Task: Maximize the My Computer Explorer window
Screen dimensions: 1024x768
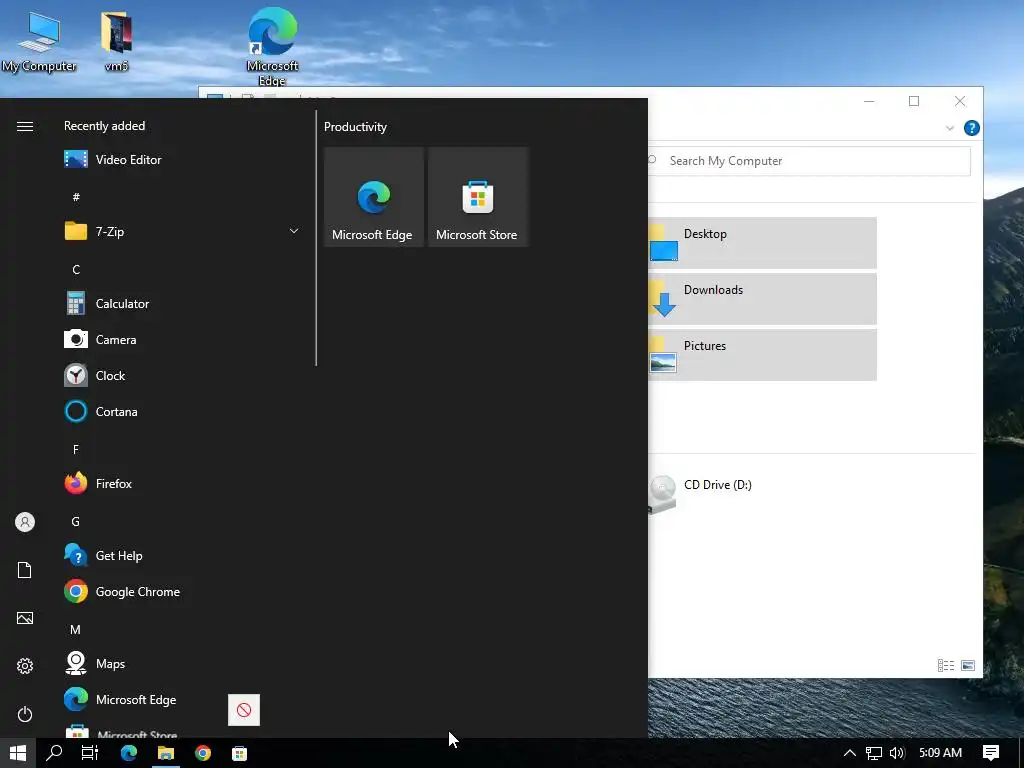Action: [x=914, y=101]
